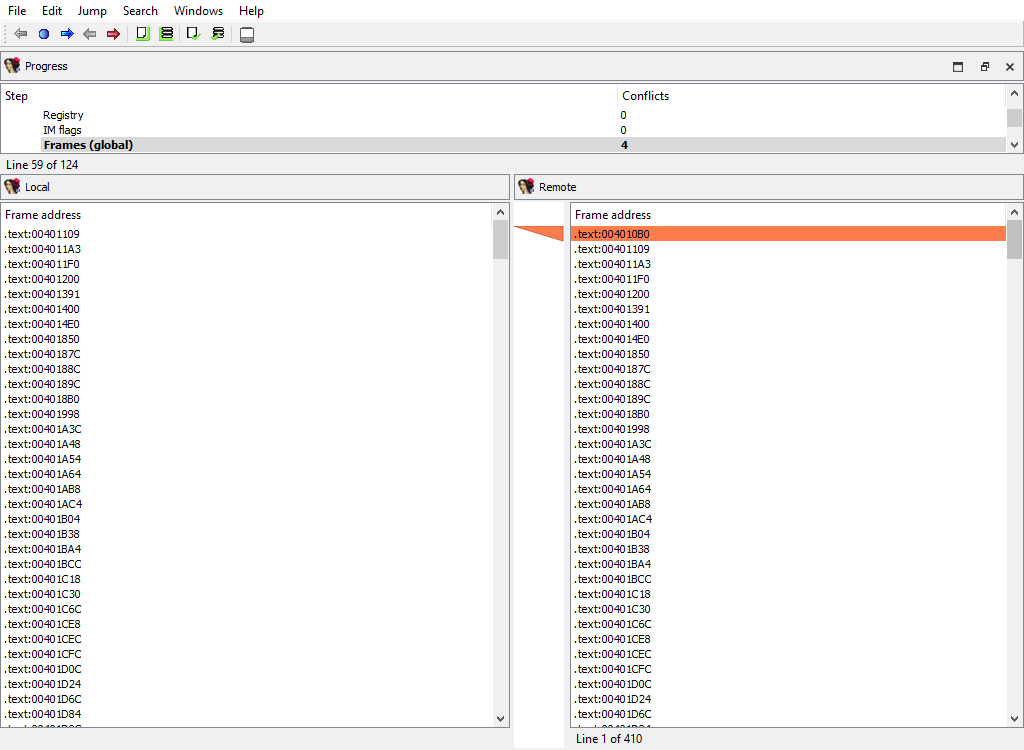Screen dimensions: 1024x750
Task: Click the Step column header
Action: (17, 96)
